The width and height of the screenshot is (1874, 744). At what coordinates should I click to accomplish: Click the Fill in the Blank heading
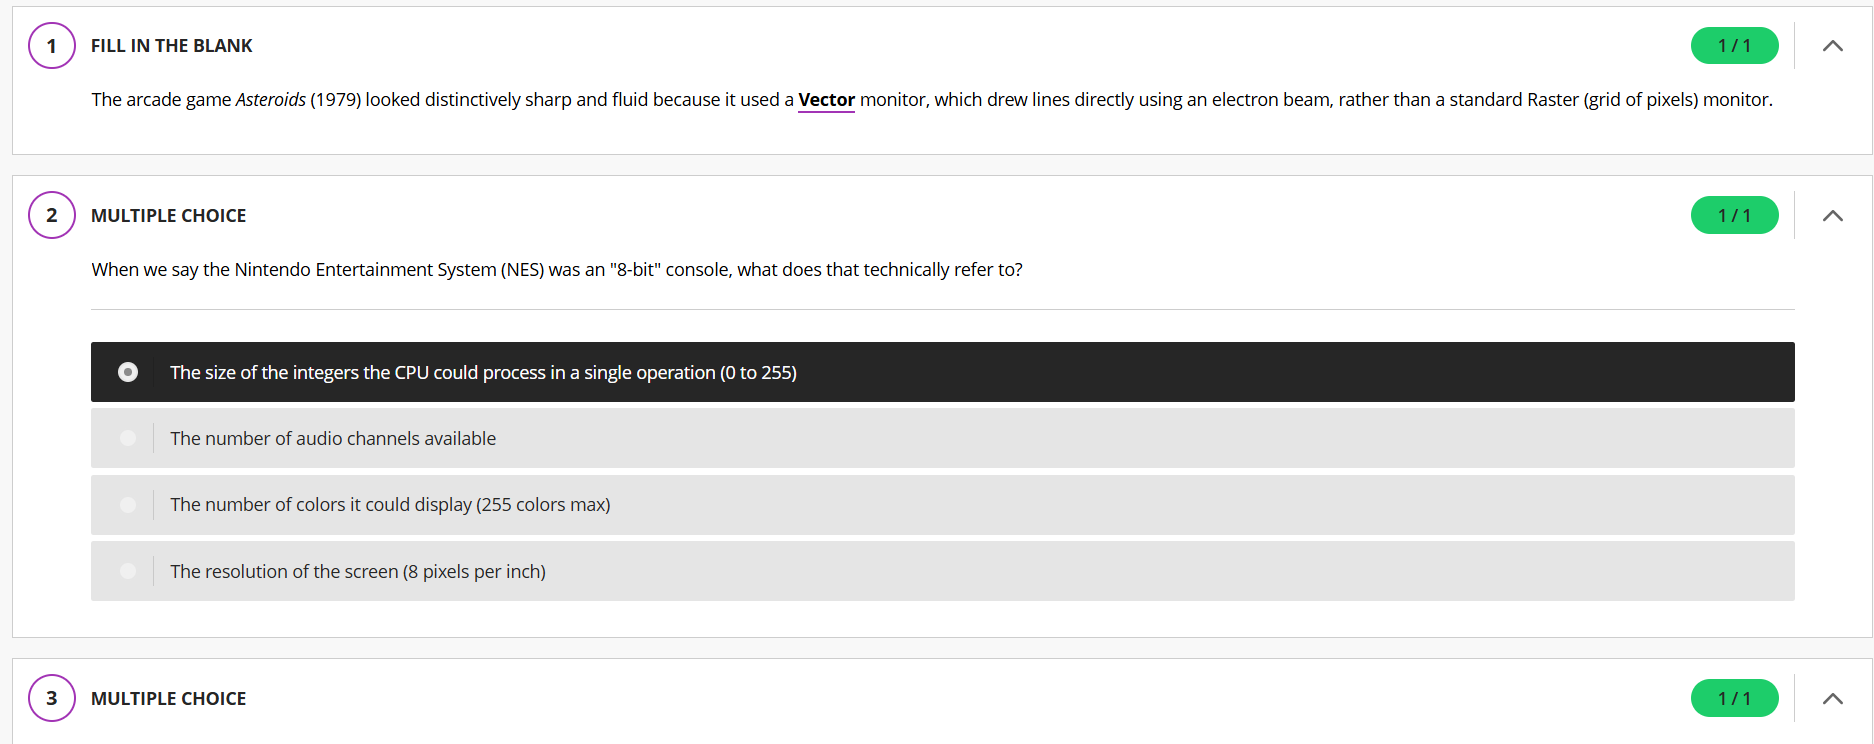pyautogui.click(x=172, y=46)
